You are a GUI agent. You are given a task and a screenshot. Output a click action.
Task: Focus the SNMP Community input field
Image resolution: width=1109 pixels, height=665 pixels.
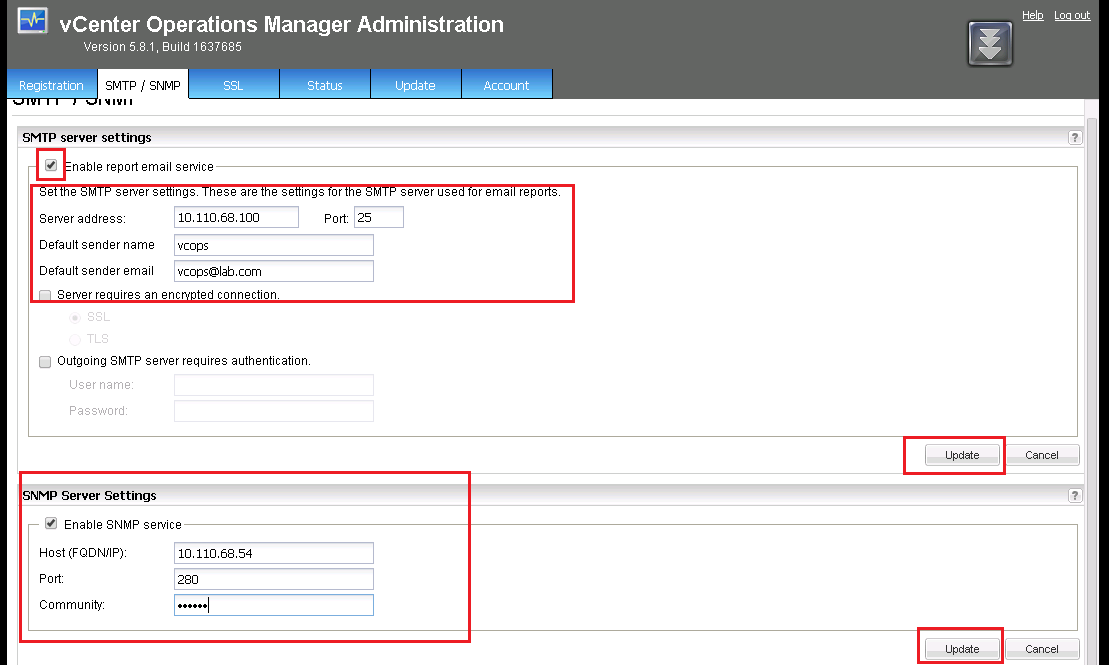click(273, 605)
